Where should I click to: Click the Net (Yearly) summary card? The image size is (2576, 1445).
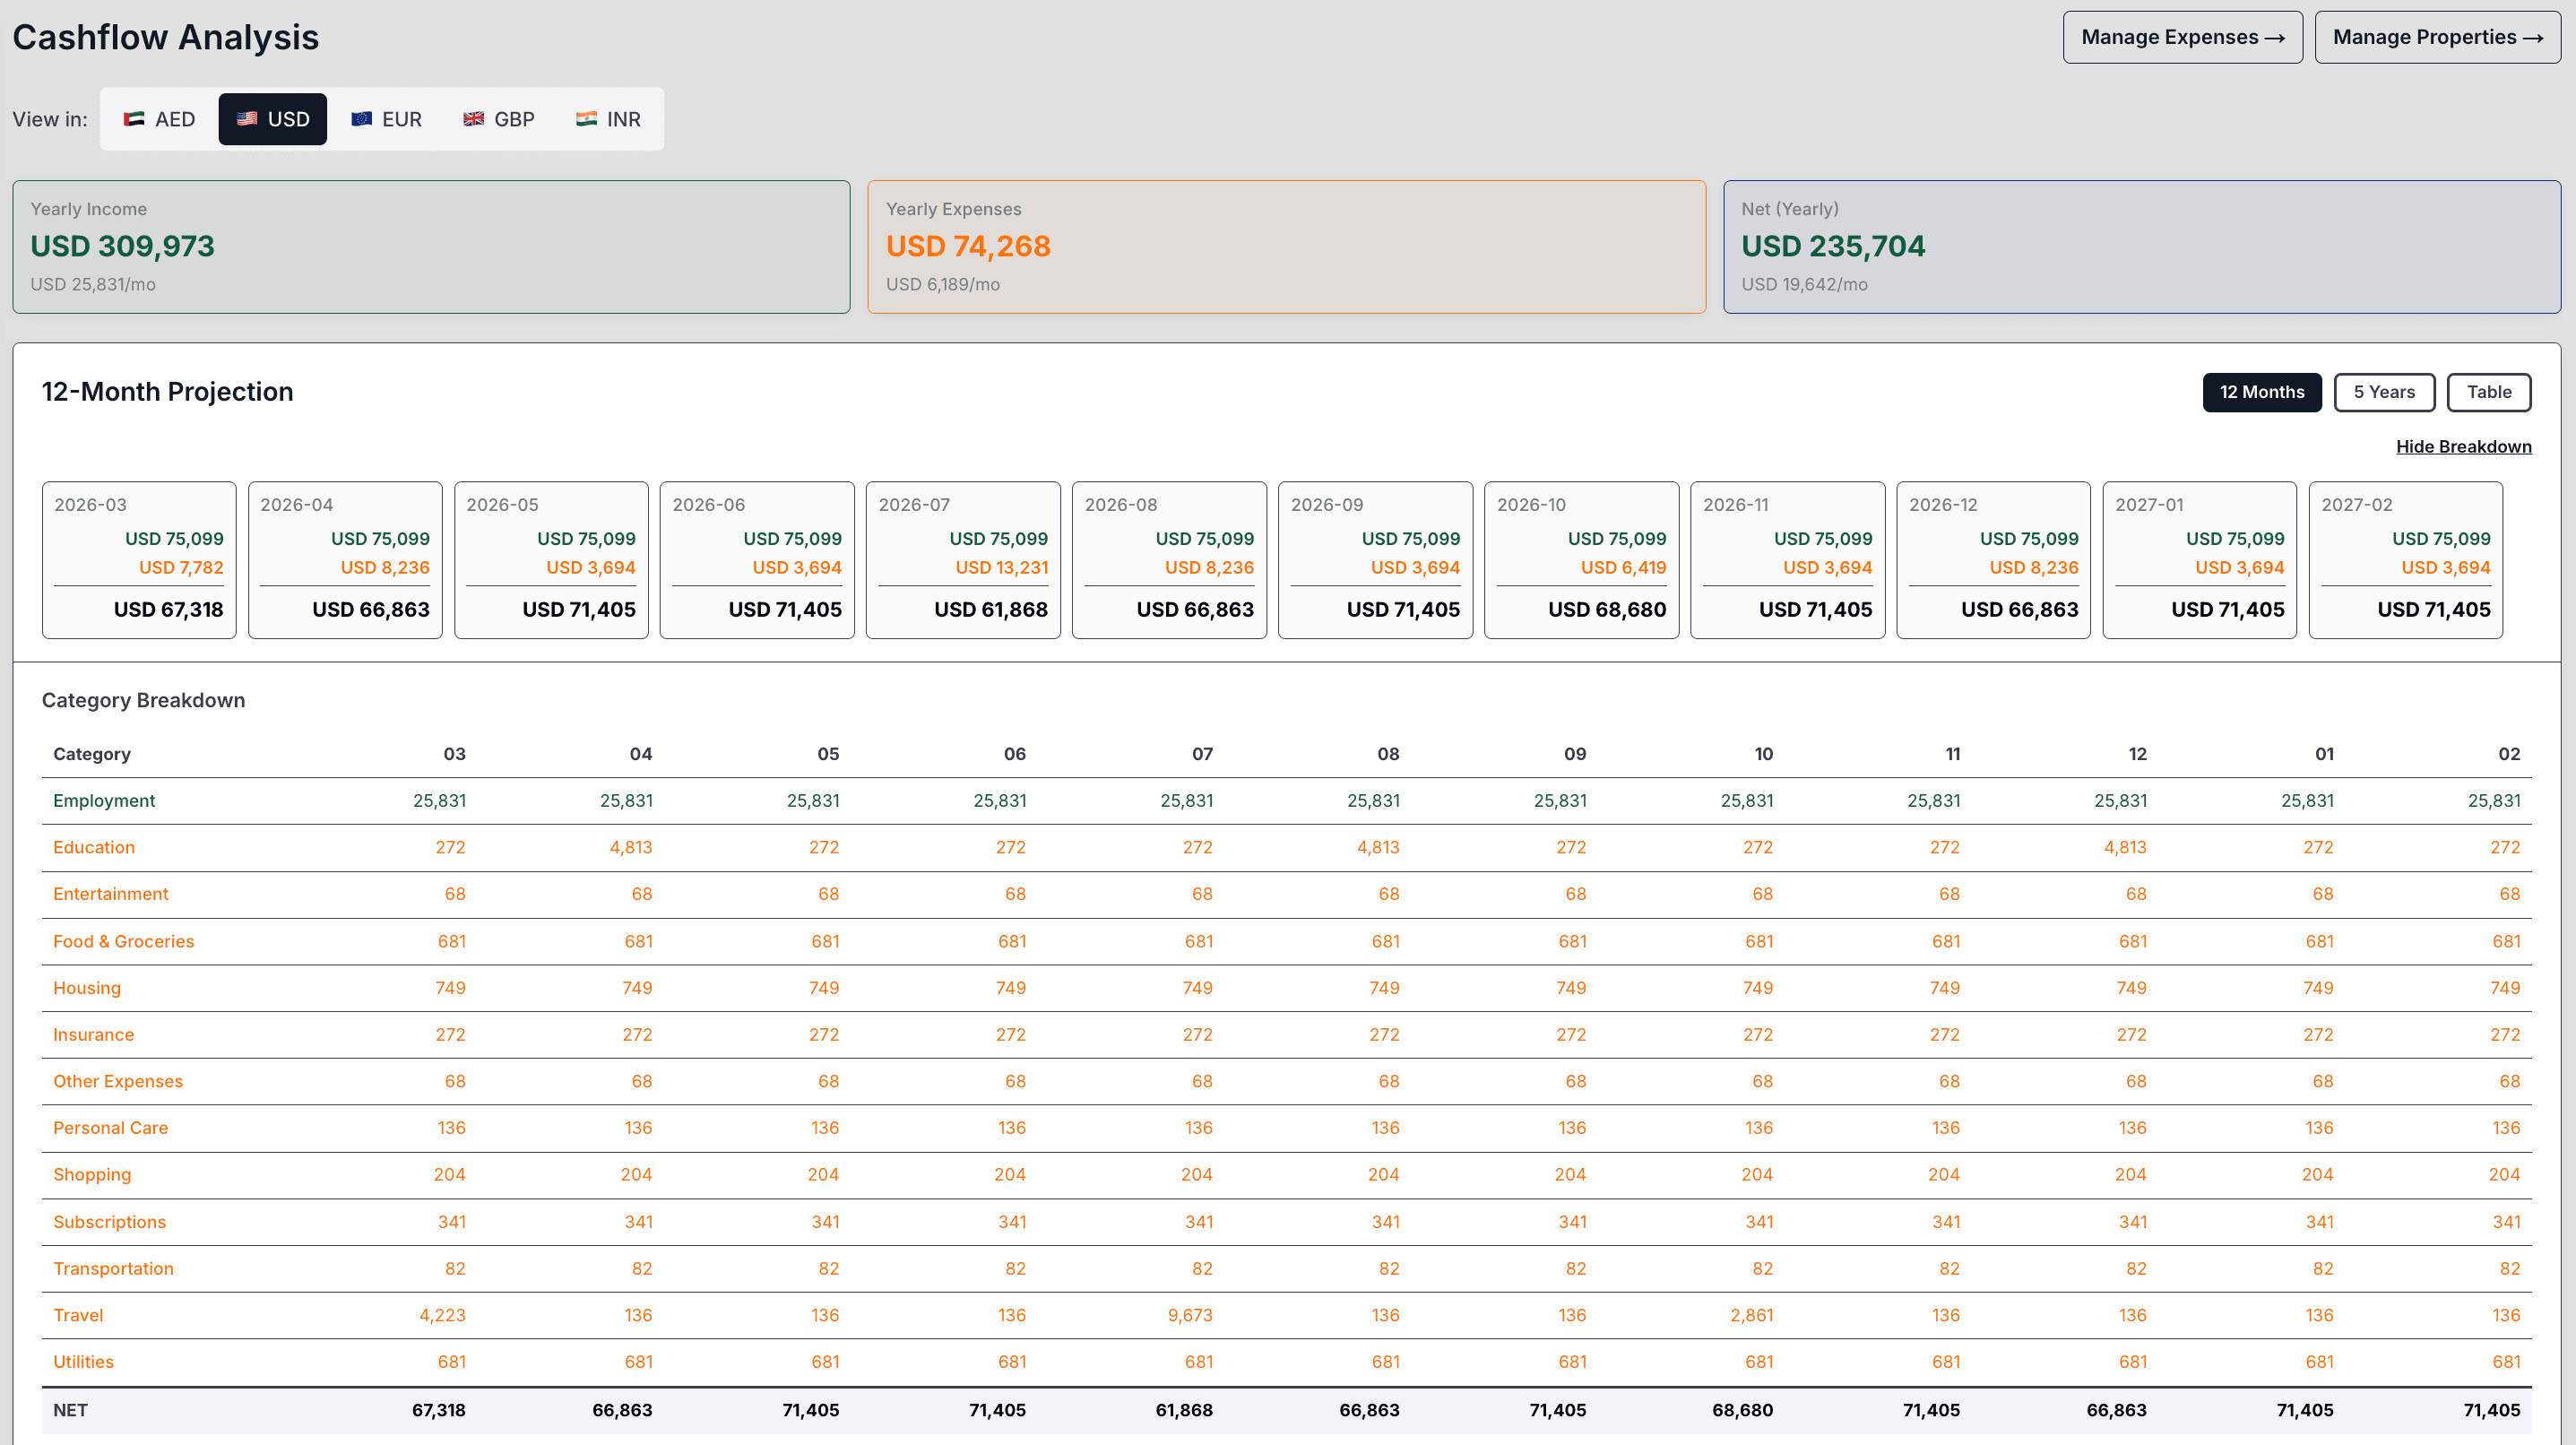[x=2141, y=246]
